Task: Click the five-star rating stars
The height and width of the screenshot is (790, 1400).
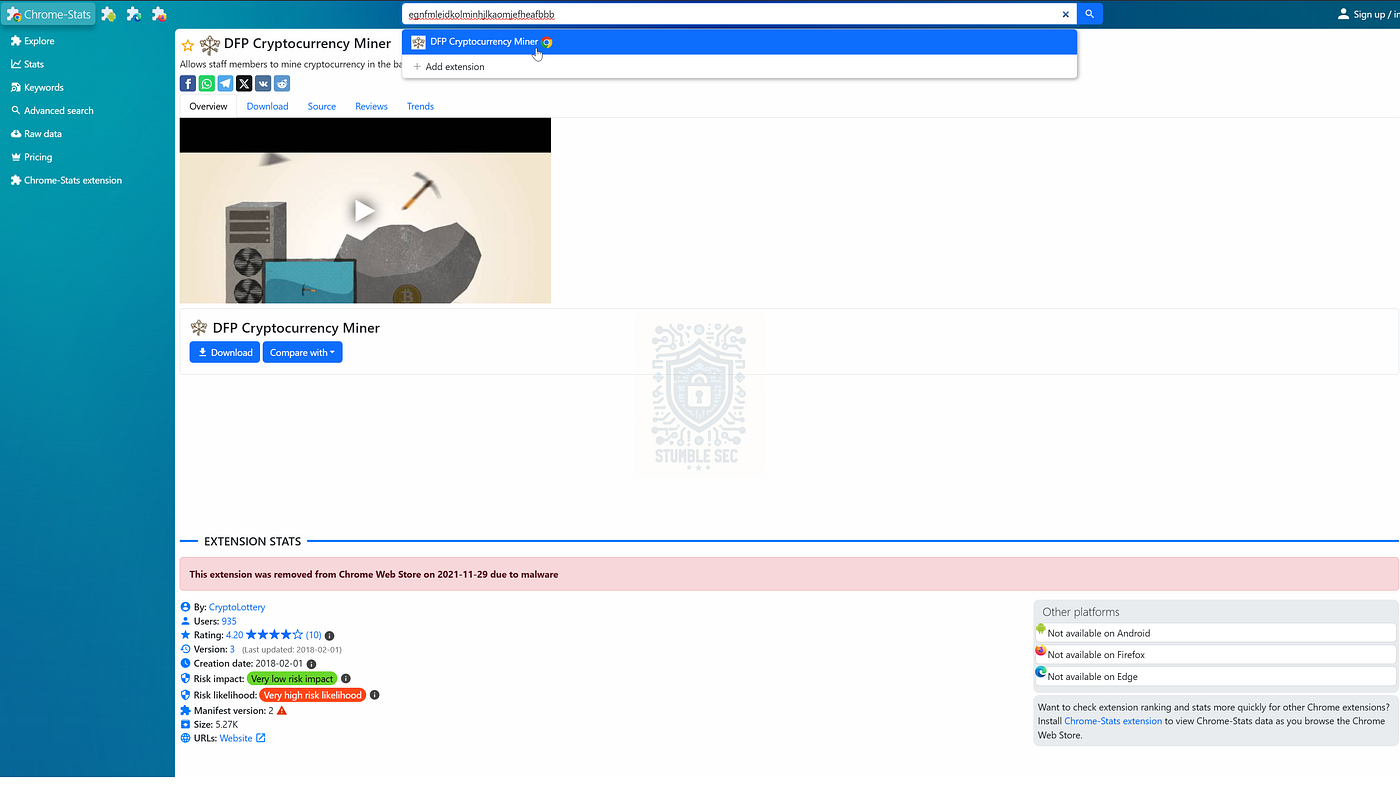Action: 274,635
